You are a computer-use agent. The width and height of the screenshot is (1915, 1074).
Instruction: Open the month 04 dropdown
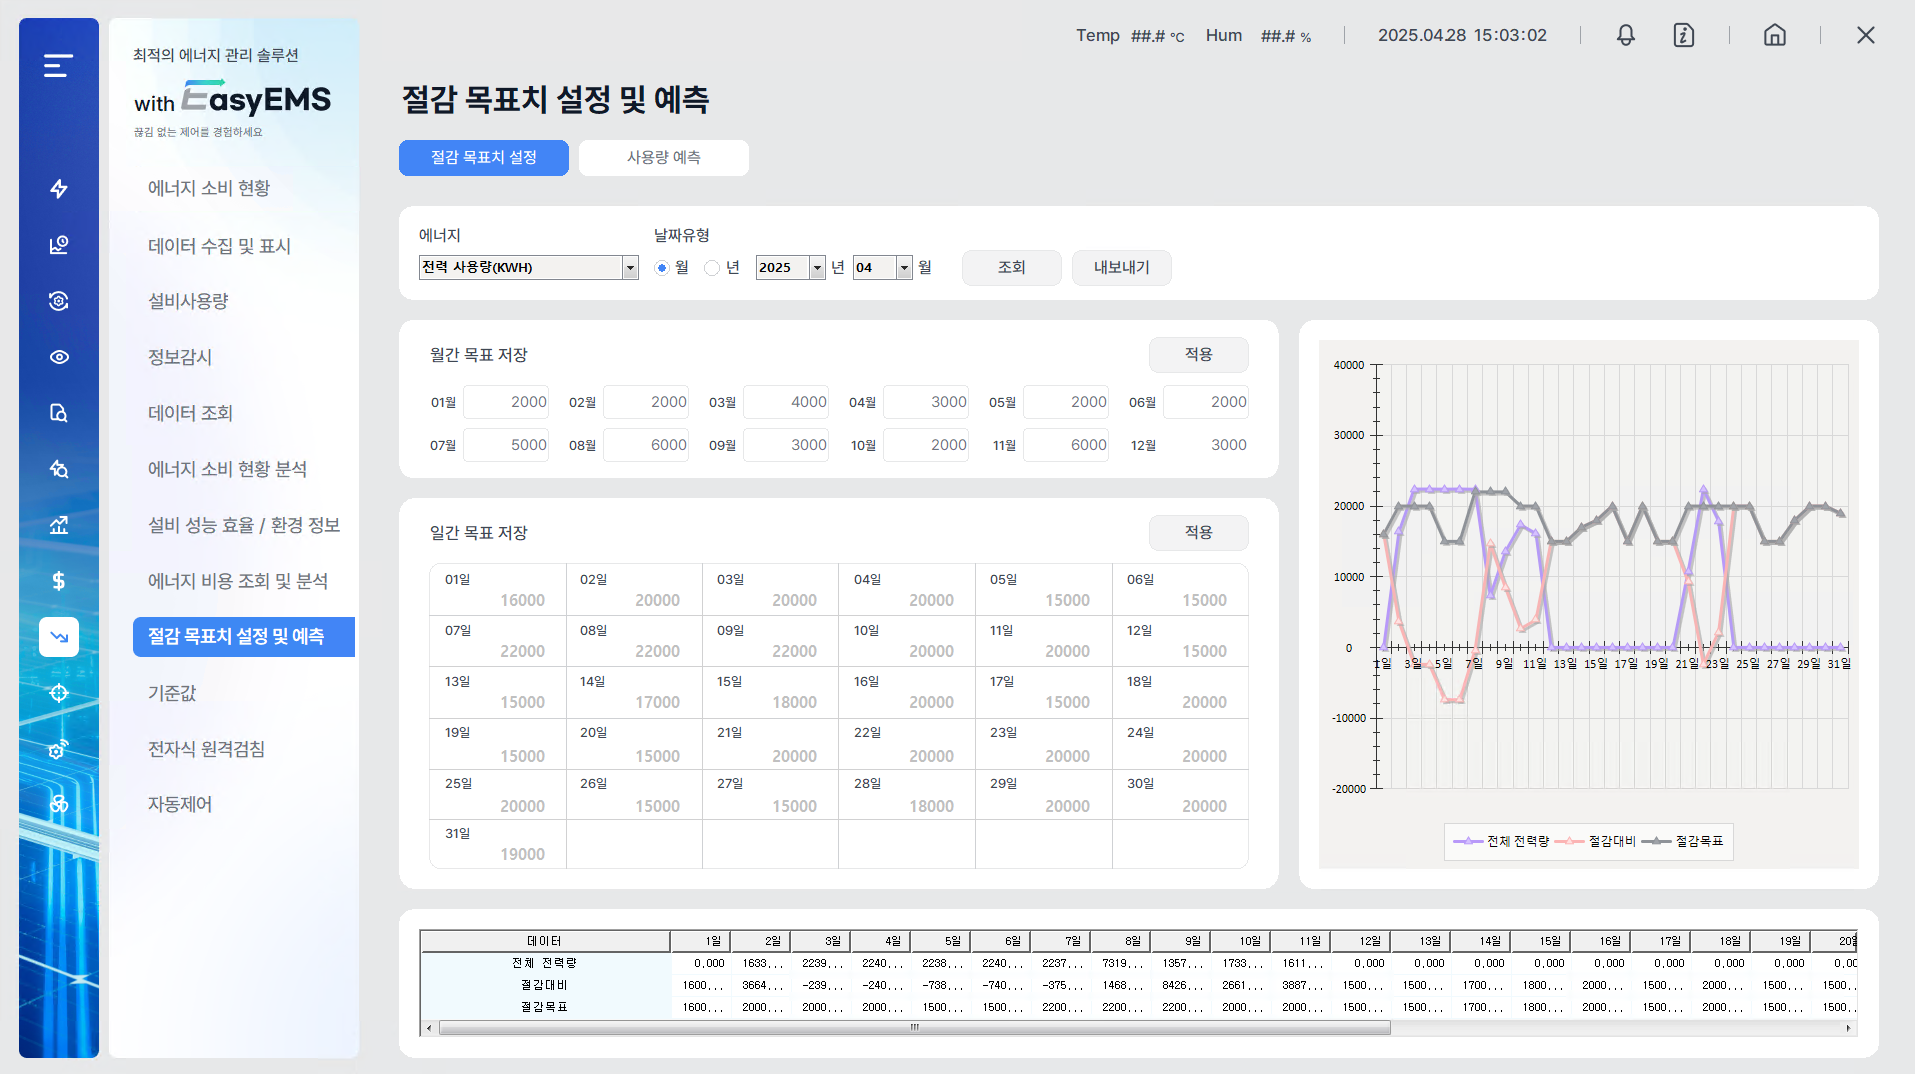pos(904,268)
